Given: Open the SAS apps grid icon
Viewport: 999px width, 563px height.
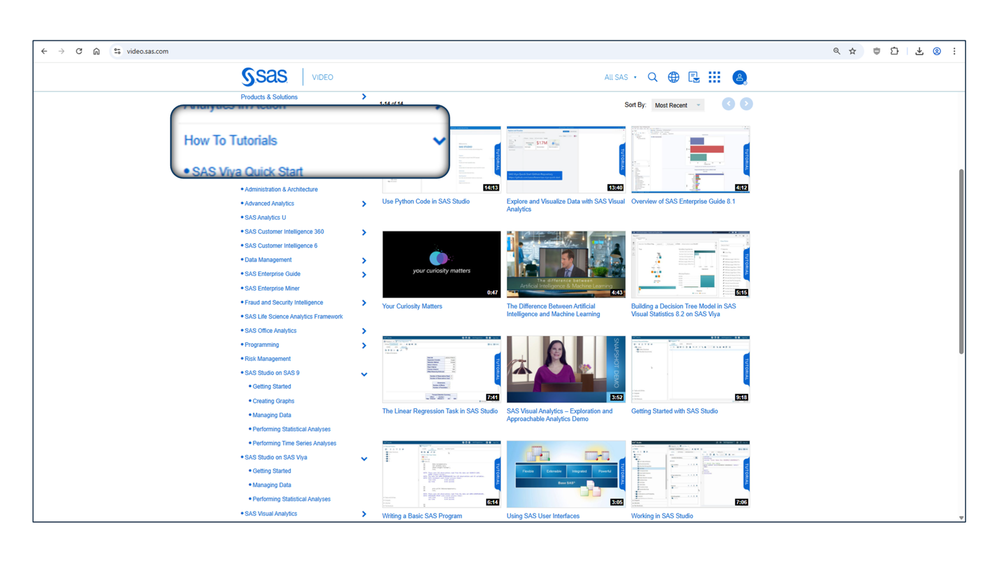Looking at the screenshot, I should point(715,77).
